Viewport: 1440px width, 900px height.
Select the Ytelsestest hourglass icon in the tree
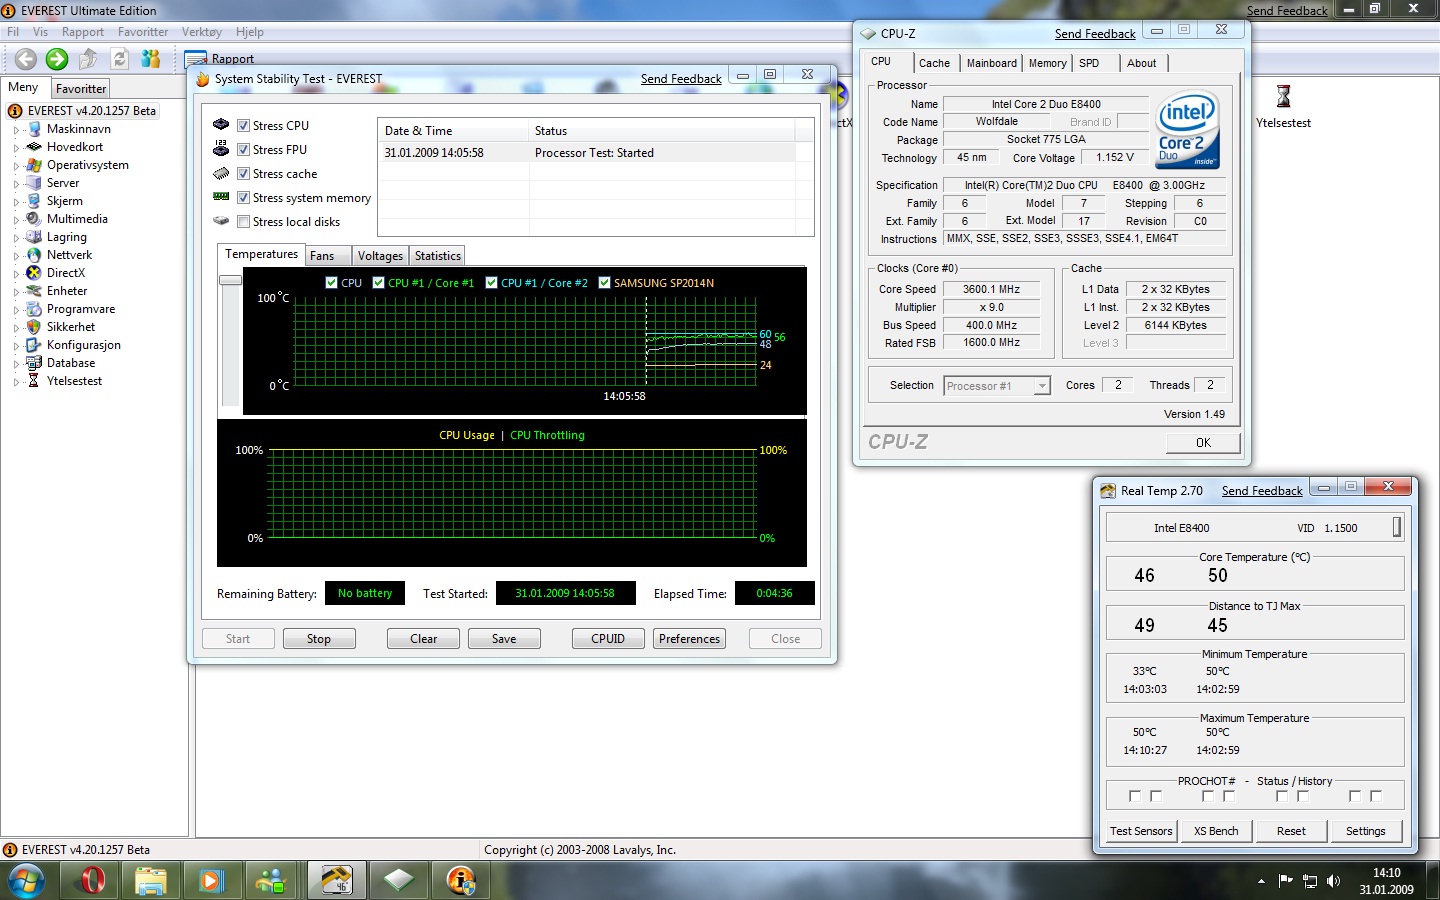tap(34, 381)
